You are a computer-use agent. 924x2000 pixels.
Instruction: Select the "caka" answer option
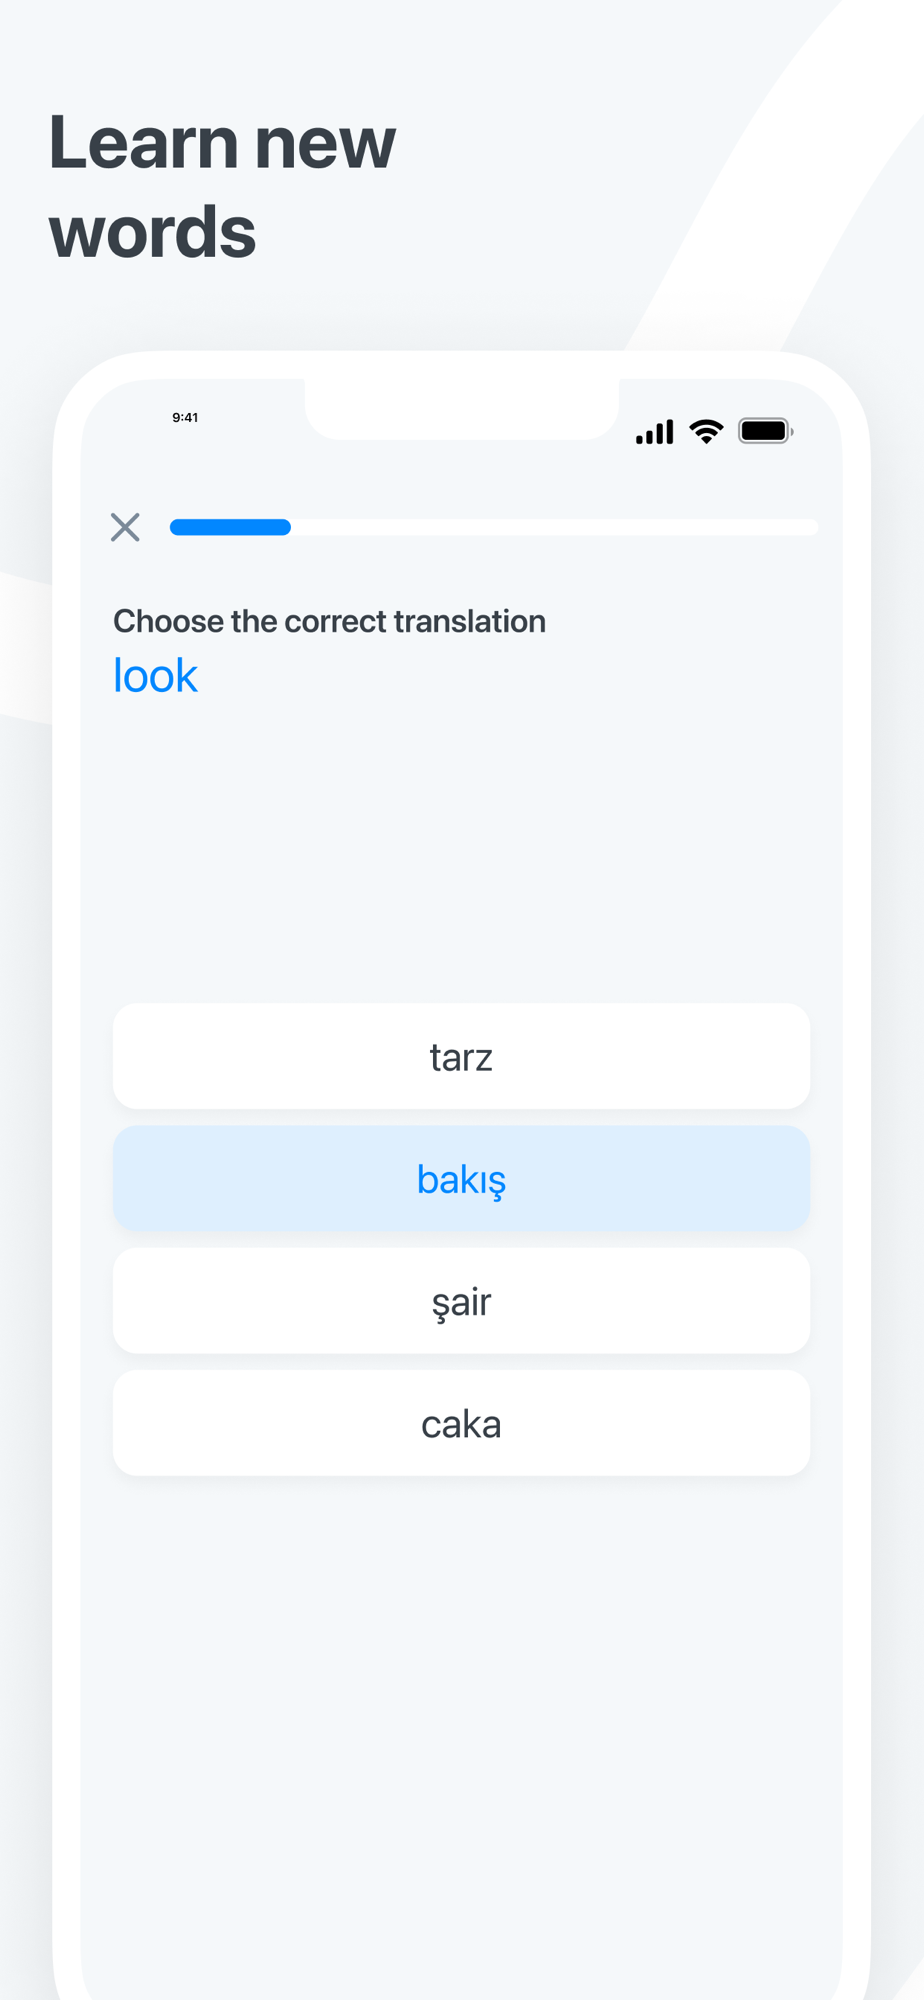(461, 1423)
